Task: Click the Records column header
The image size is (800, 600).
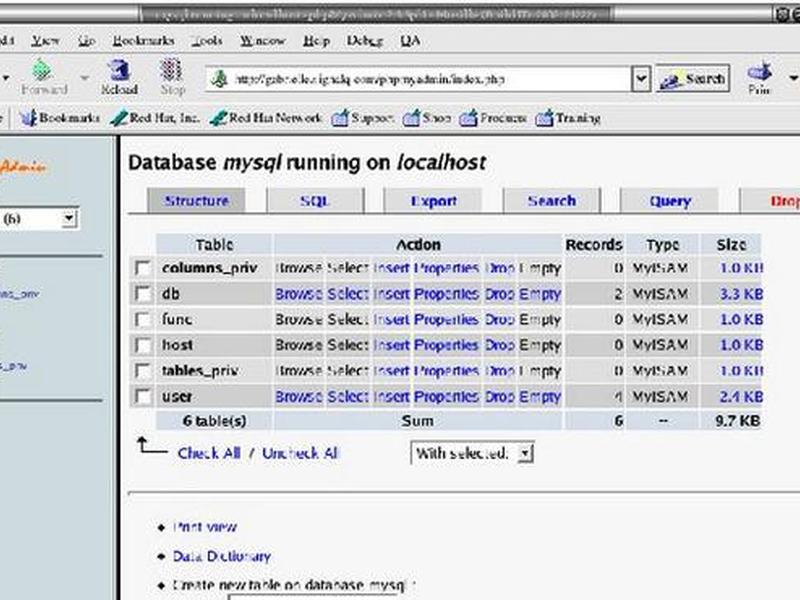Action: 594,244
